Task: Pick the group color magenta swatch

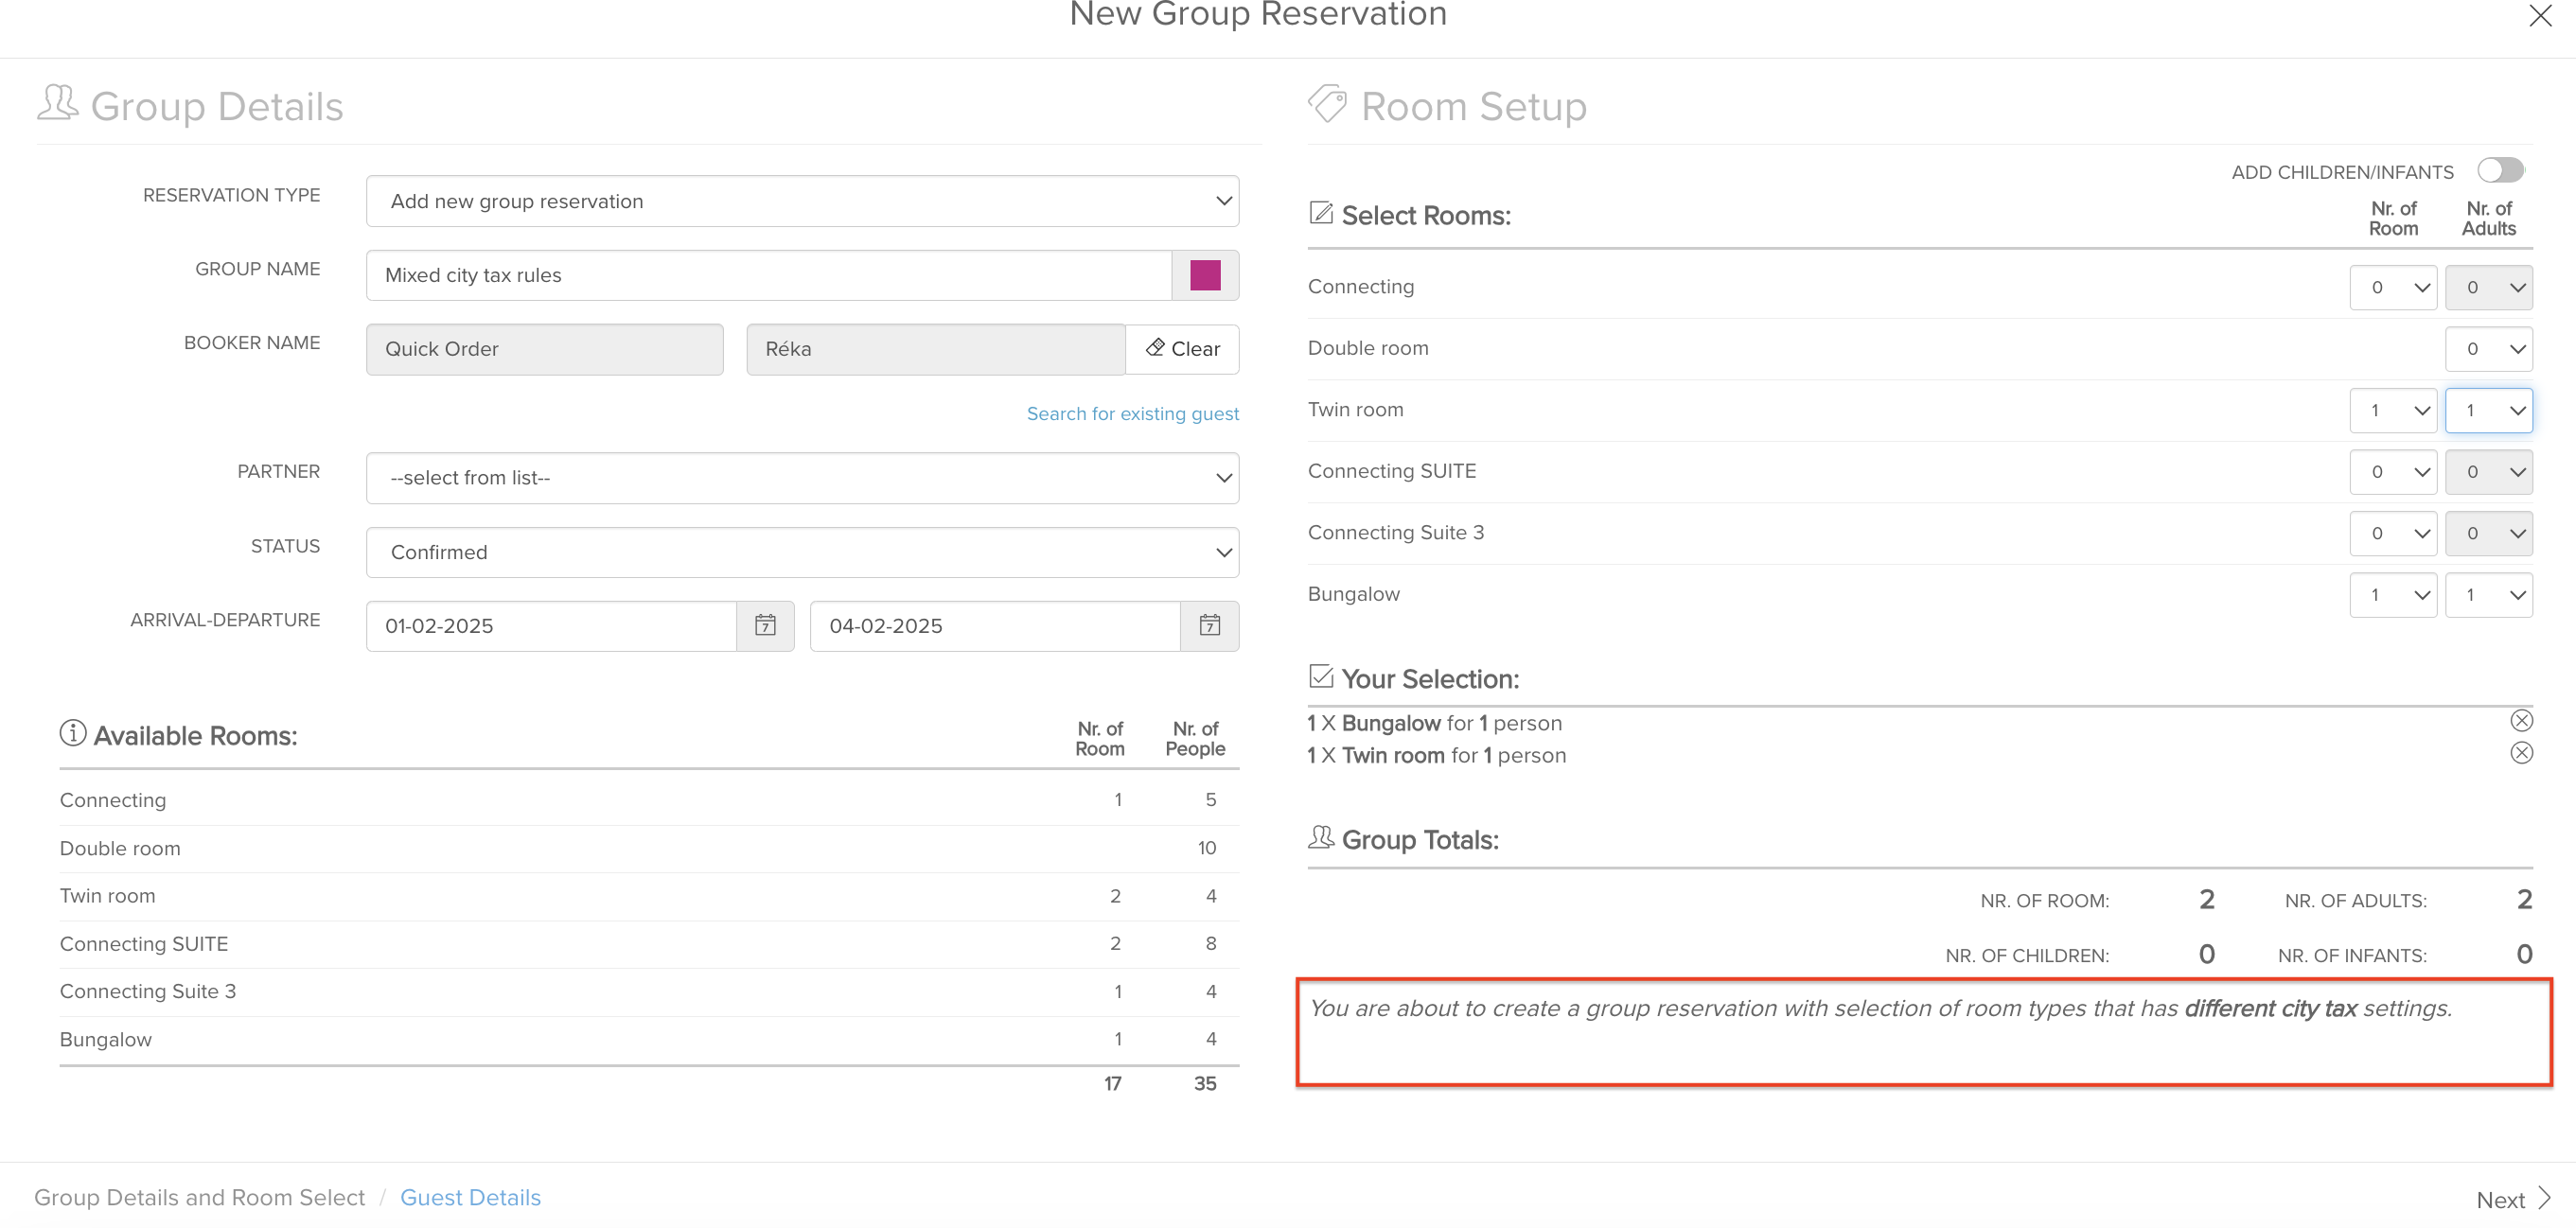Action: (1205, 275)
